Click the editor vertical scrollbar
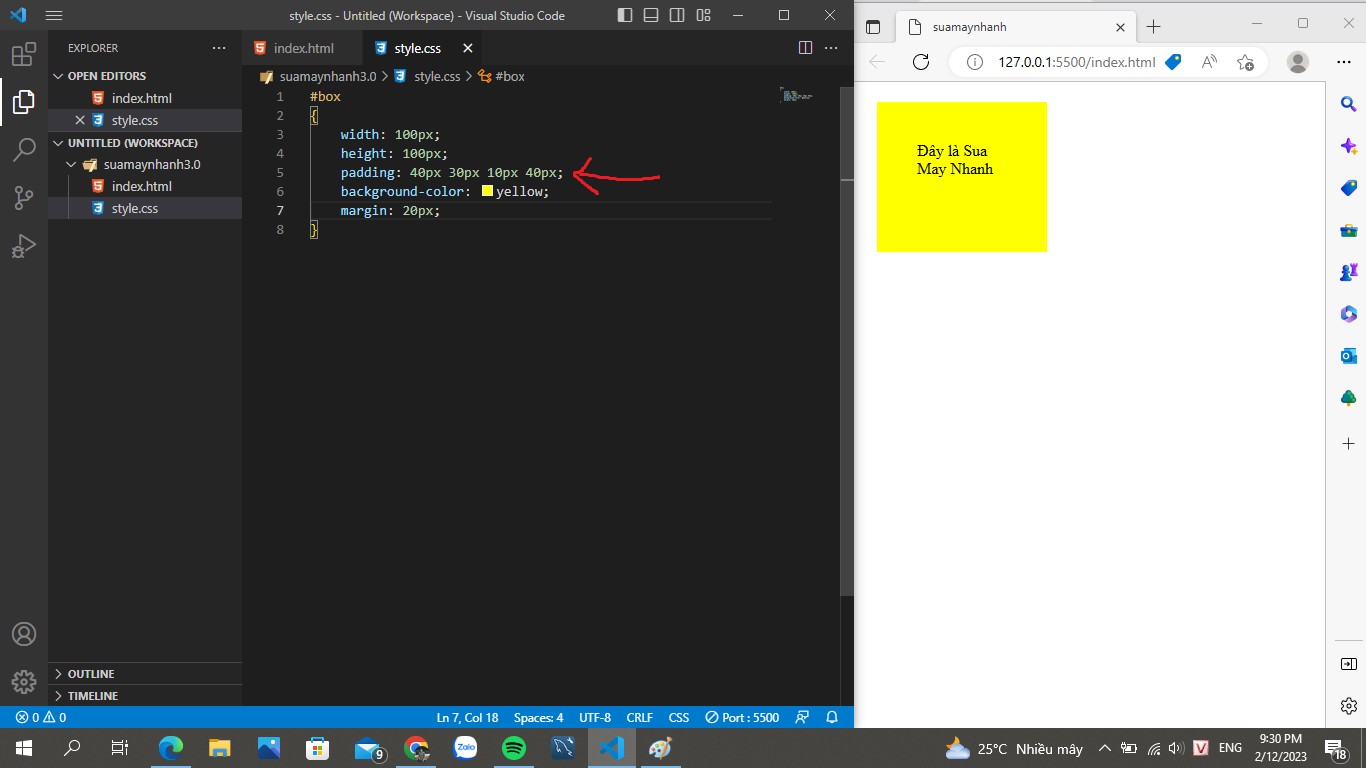 (x=847, y=340)
